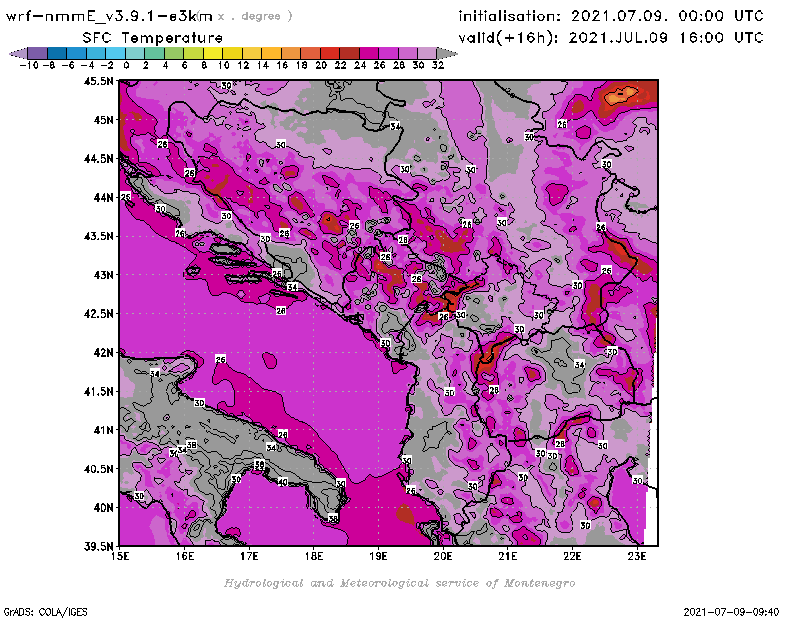Click the dark blue swatch between -8 and -6

pos(57,53)
